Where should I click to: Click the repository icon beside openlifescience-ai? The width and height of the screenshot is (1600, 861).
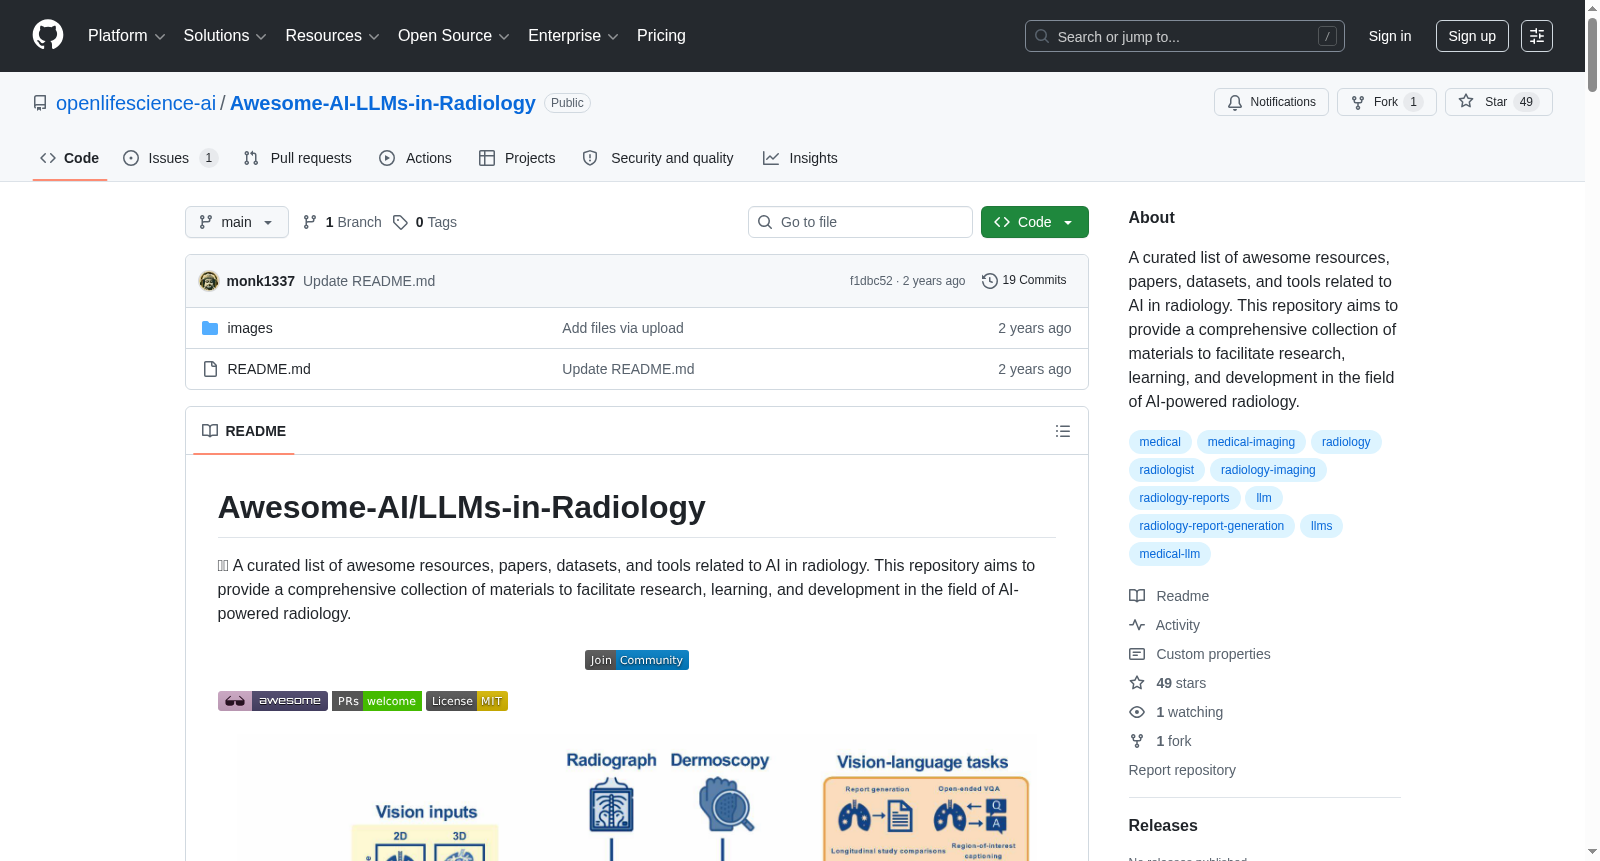(x=40, y=103)
